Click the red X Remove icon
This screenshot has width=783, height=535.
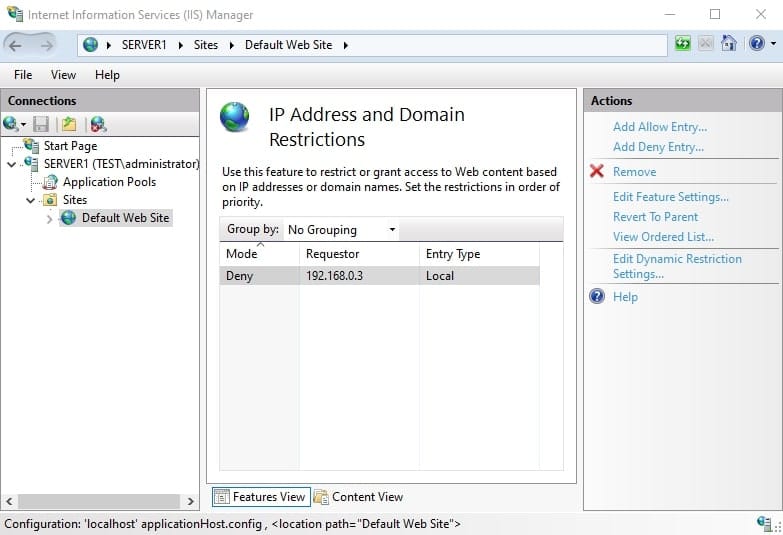[597, 171]
